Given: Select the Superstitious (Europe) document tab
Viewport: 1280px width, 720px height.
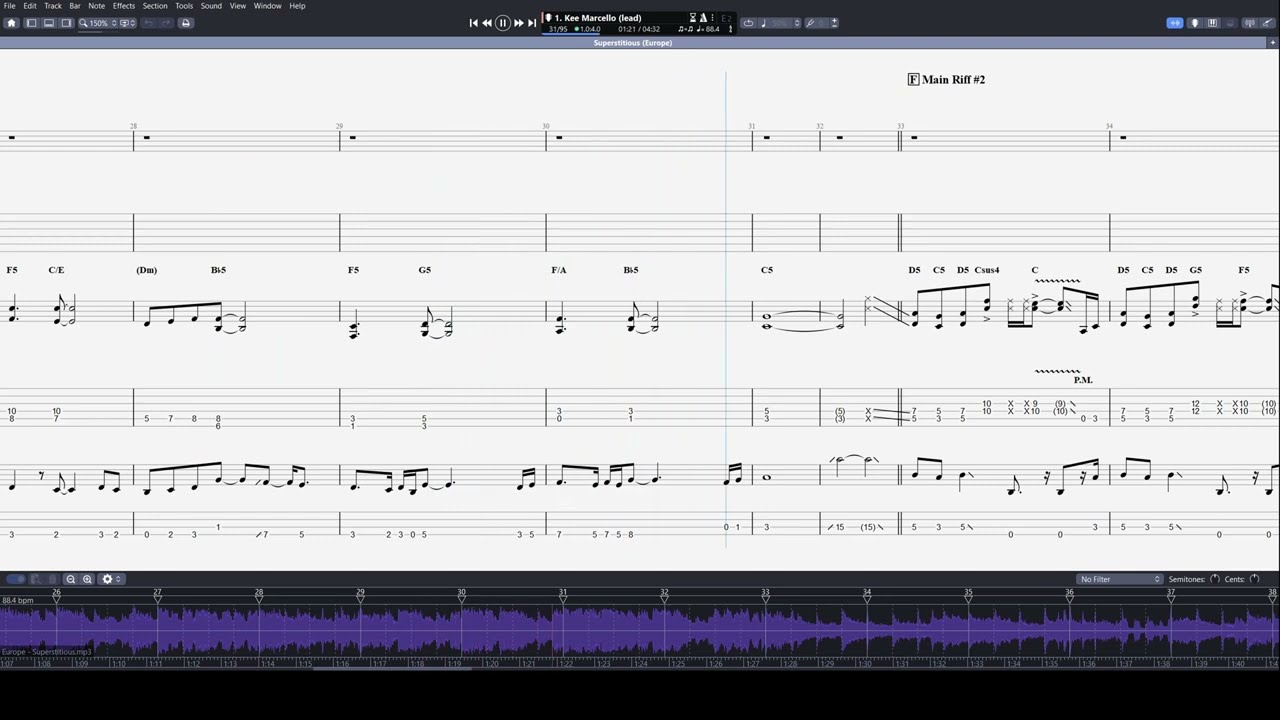Looking at the screenshot, I should pos(632,43).
